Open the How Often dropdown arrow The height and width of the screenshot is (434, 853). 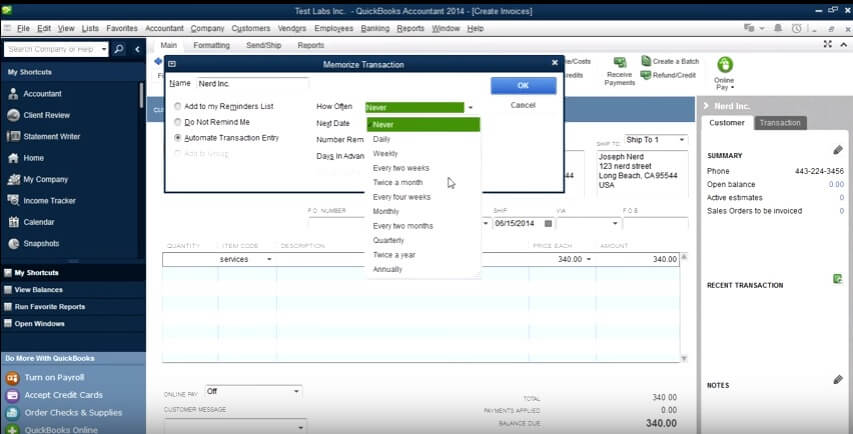[x=471, y=108]
